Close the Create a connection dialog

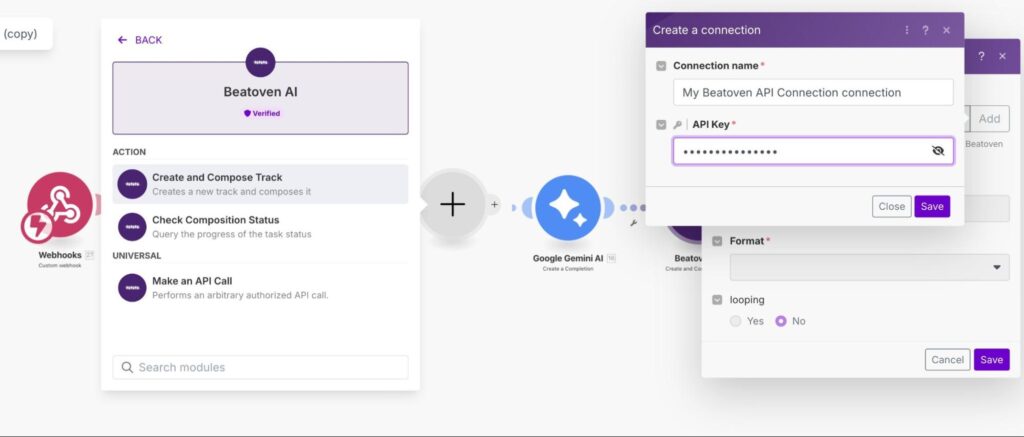pyautogui.click(x=946, y=30)
